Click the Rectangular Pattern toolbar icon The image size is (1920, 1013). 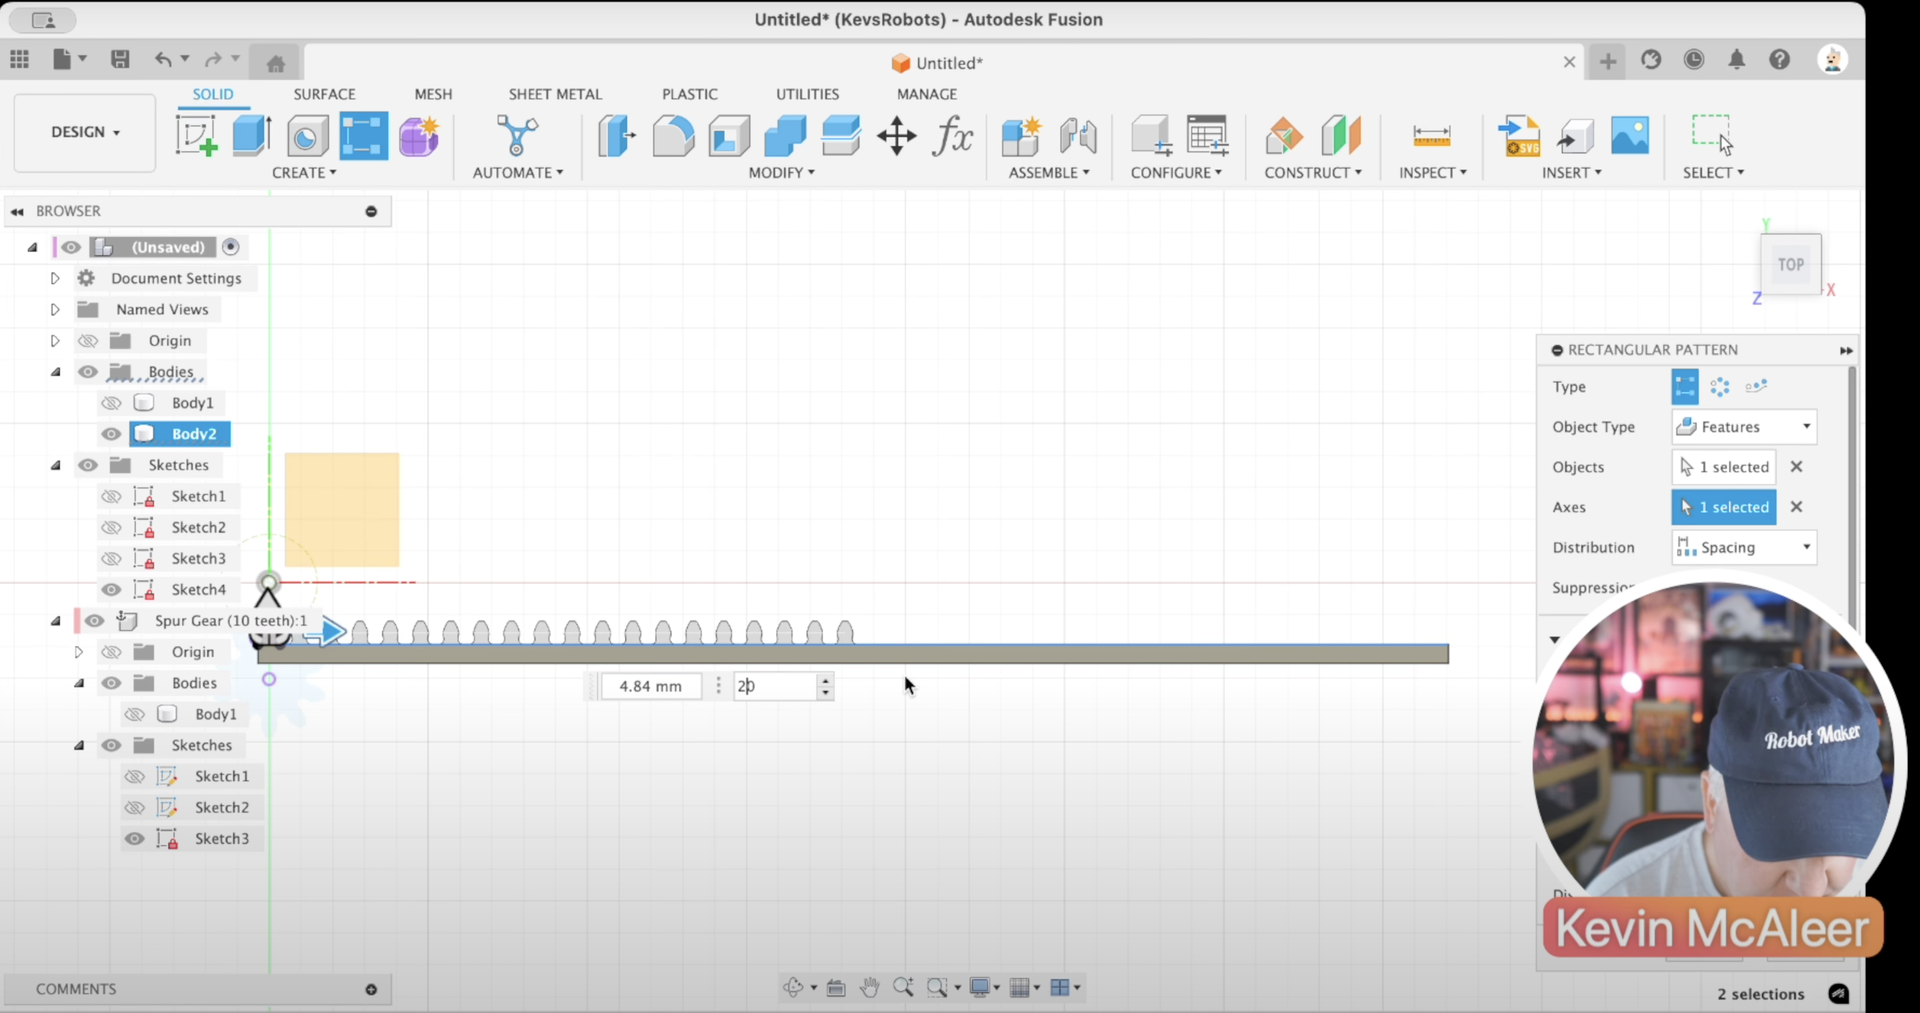[363, 136]
